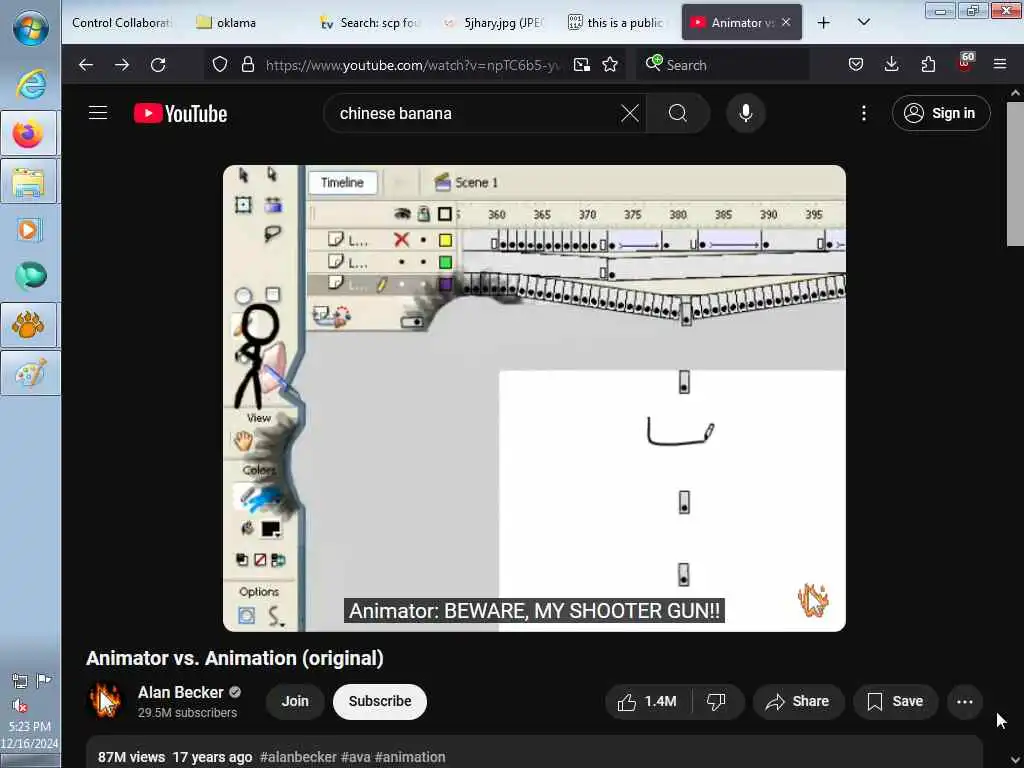Click the video player to pause
This screenshot has width=1024, height=768.
click(x=534, y=398)
